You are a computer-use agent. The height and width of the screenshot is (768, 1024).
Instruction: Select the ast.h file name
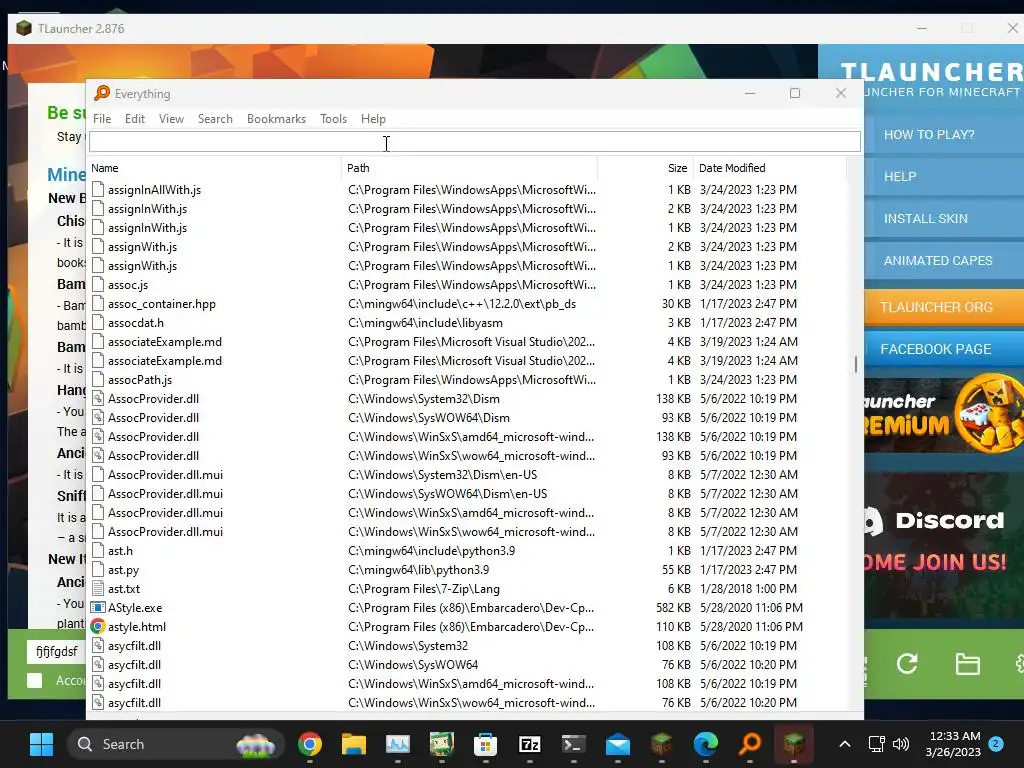120,551
